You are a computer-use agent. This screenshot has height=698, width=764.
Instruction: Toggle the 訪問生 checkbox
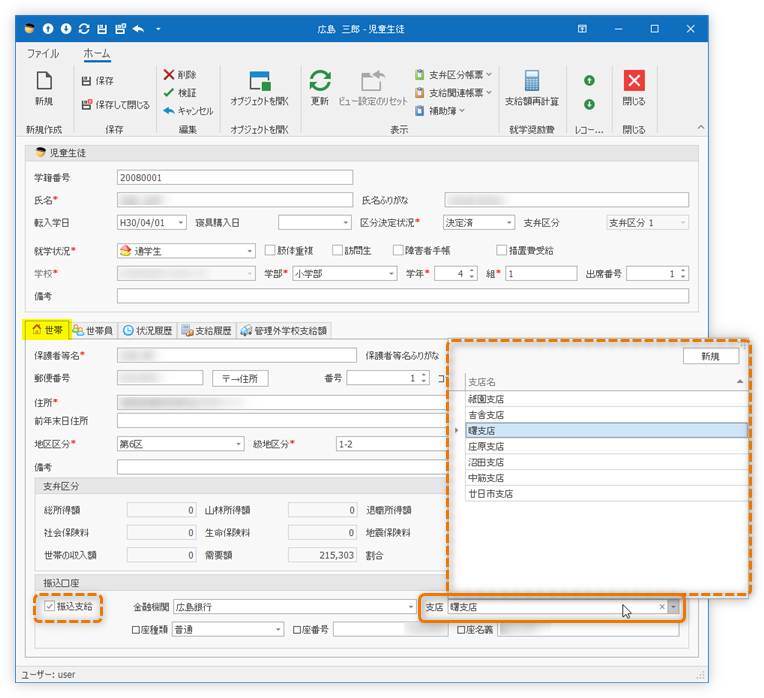337,250
